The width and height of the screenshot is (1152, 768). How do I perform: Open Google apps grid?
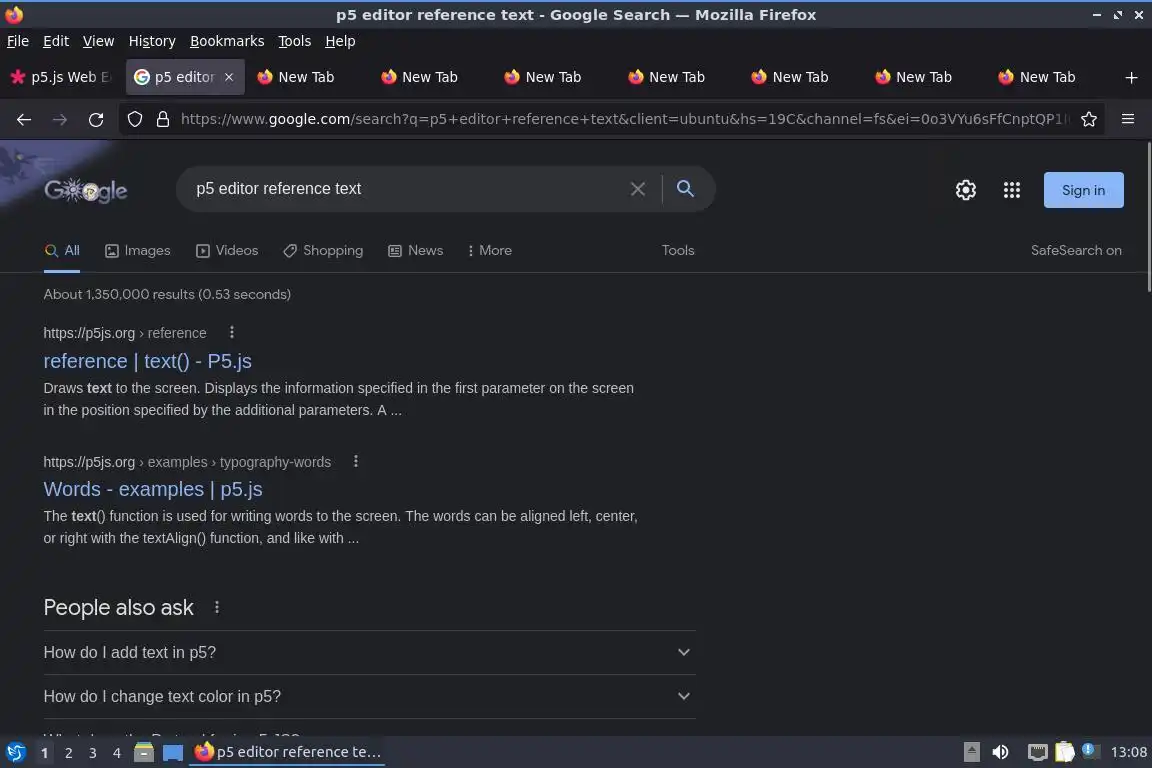[1012, 190]
